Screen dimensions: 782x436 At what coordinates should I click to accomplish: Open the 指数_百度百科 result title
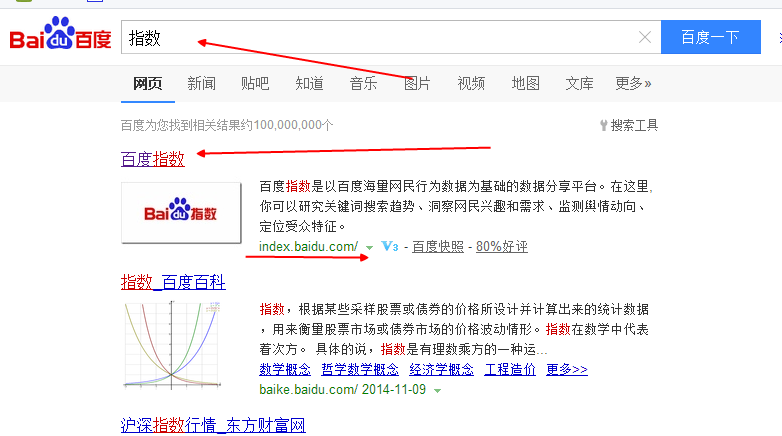[173, 282]
